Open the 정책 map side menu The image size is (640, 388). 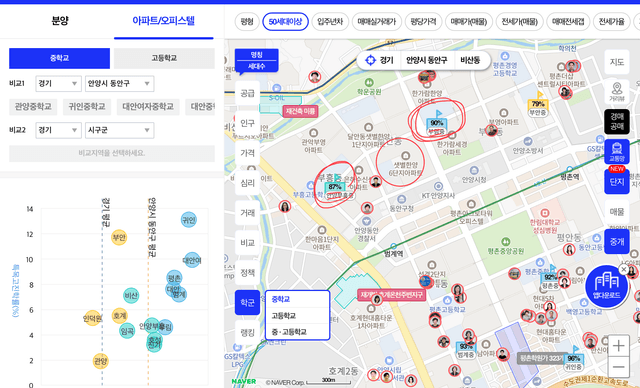pos(247,273)
